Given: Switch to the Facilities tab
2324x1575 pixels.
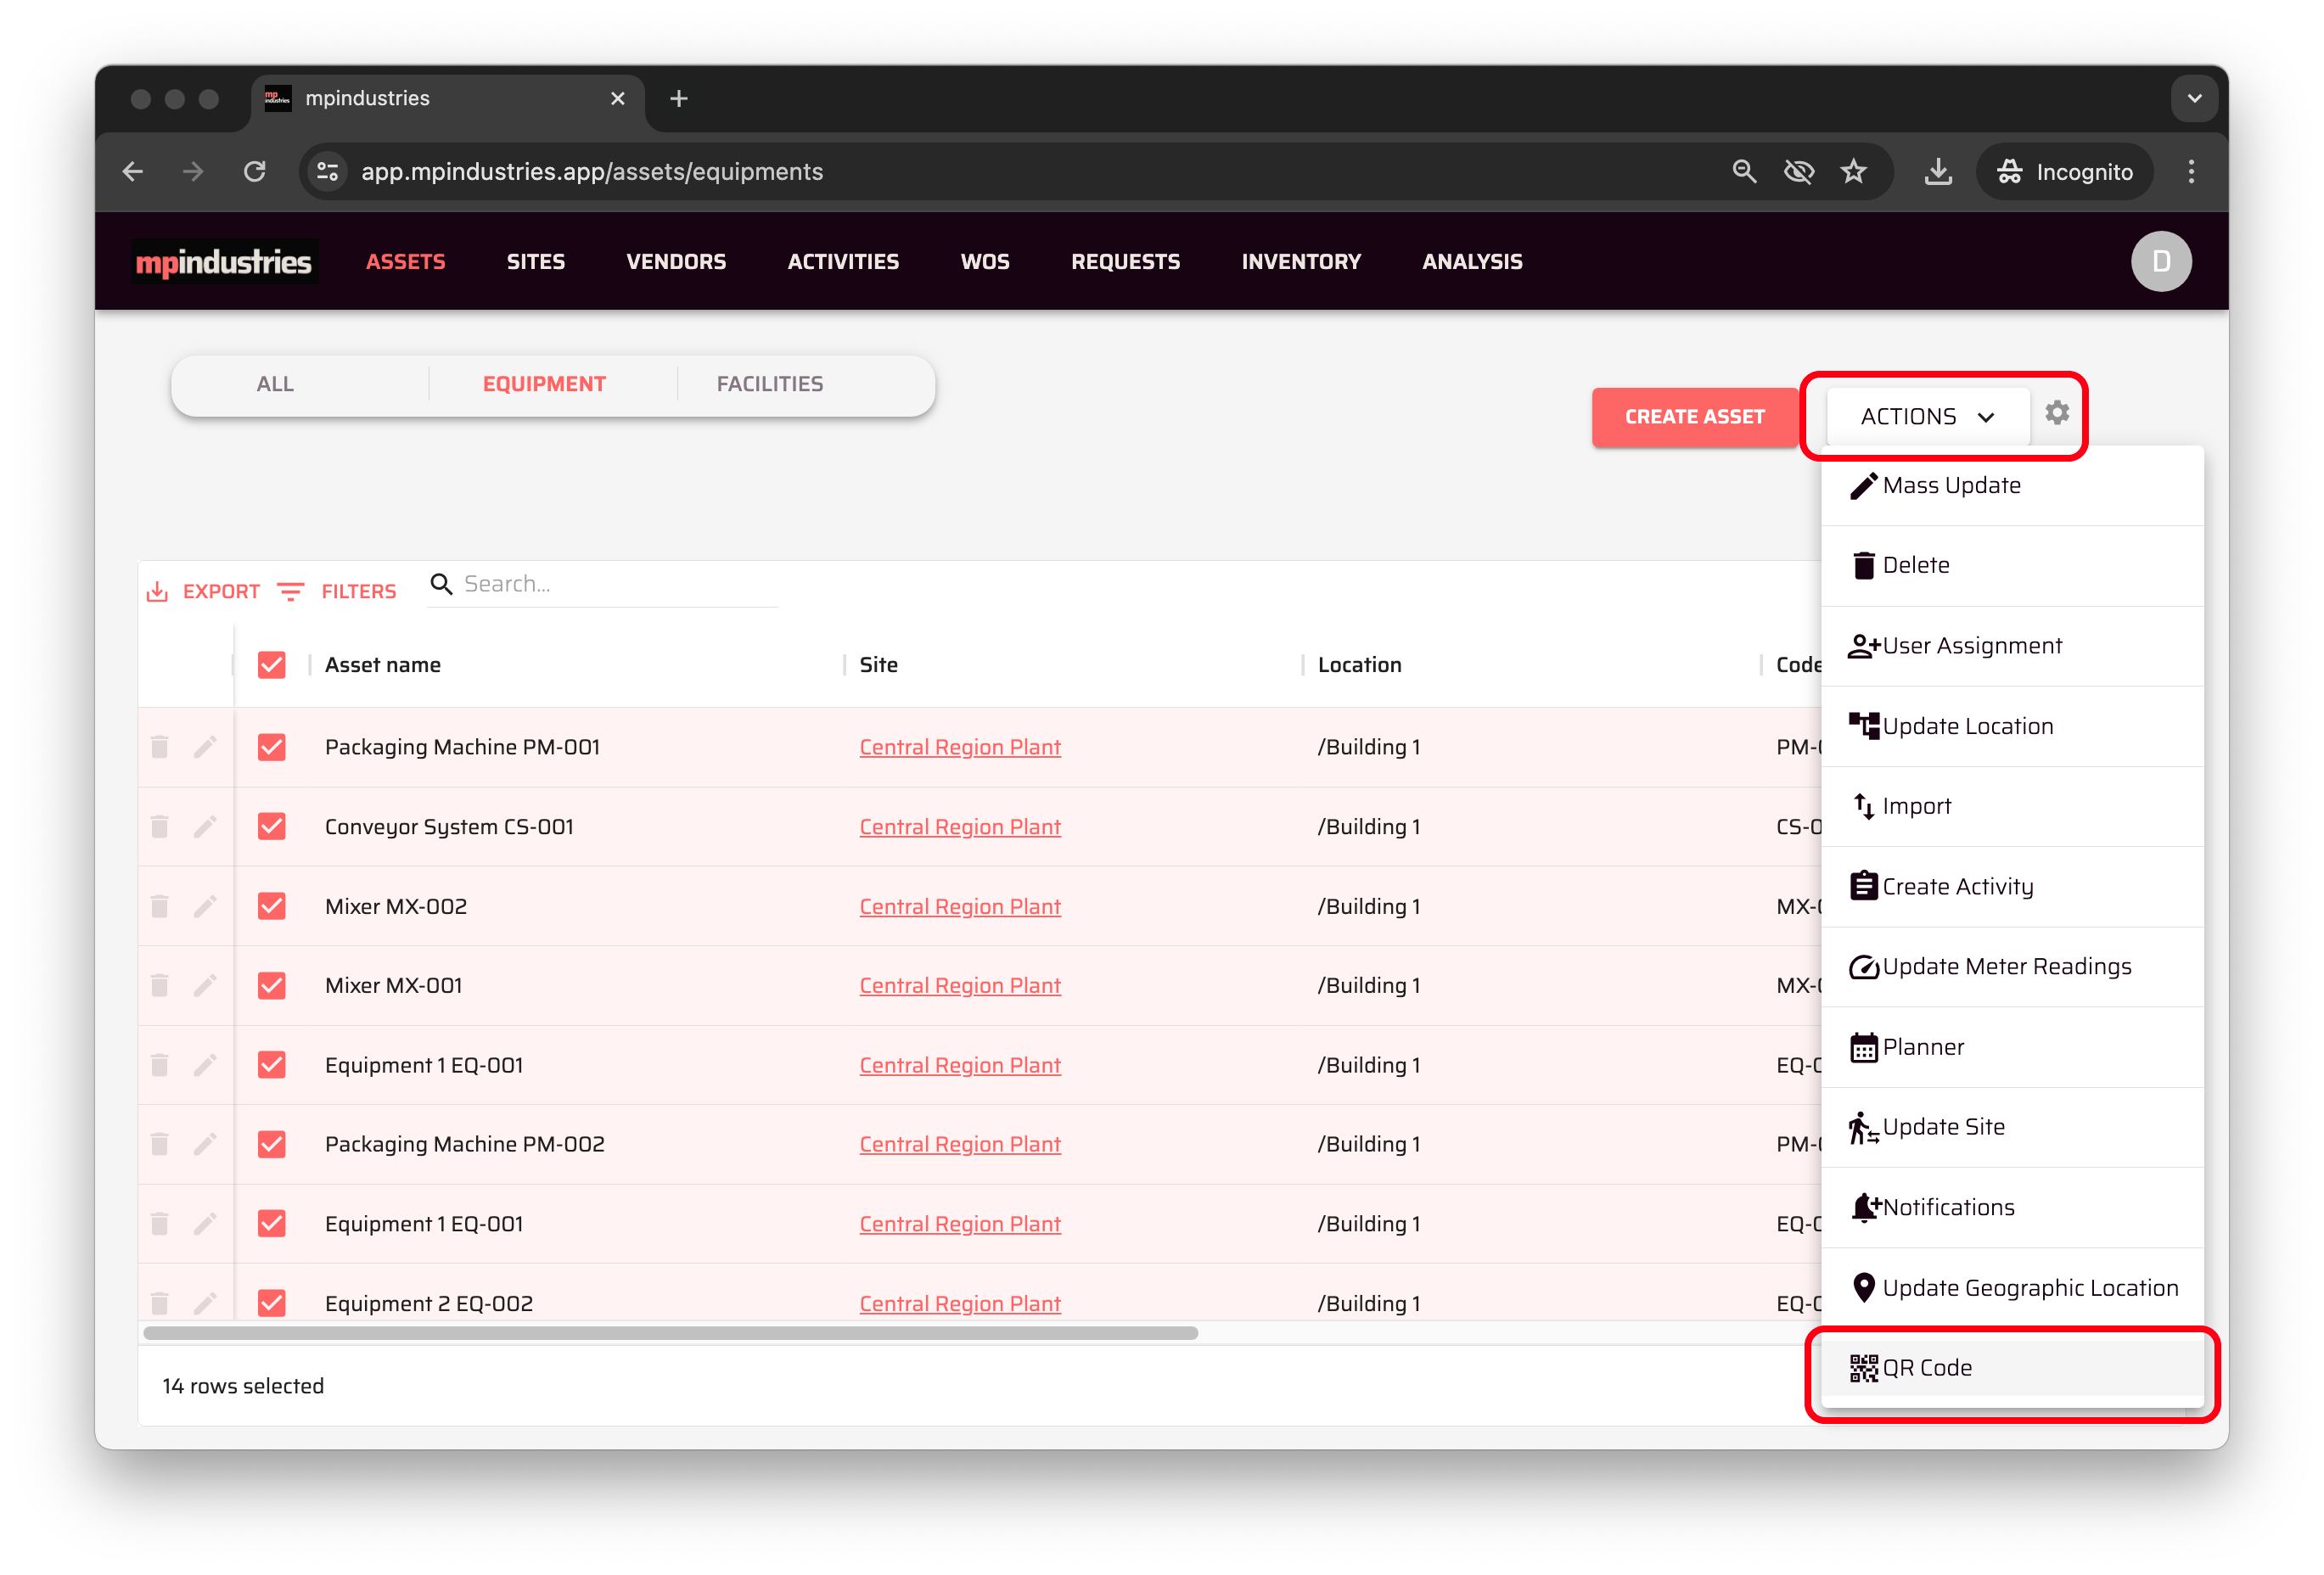Looking at the screenshot, I should coord(769,384).
